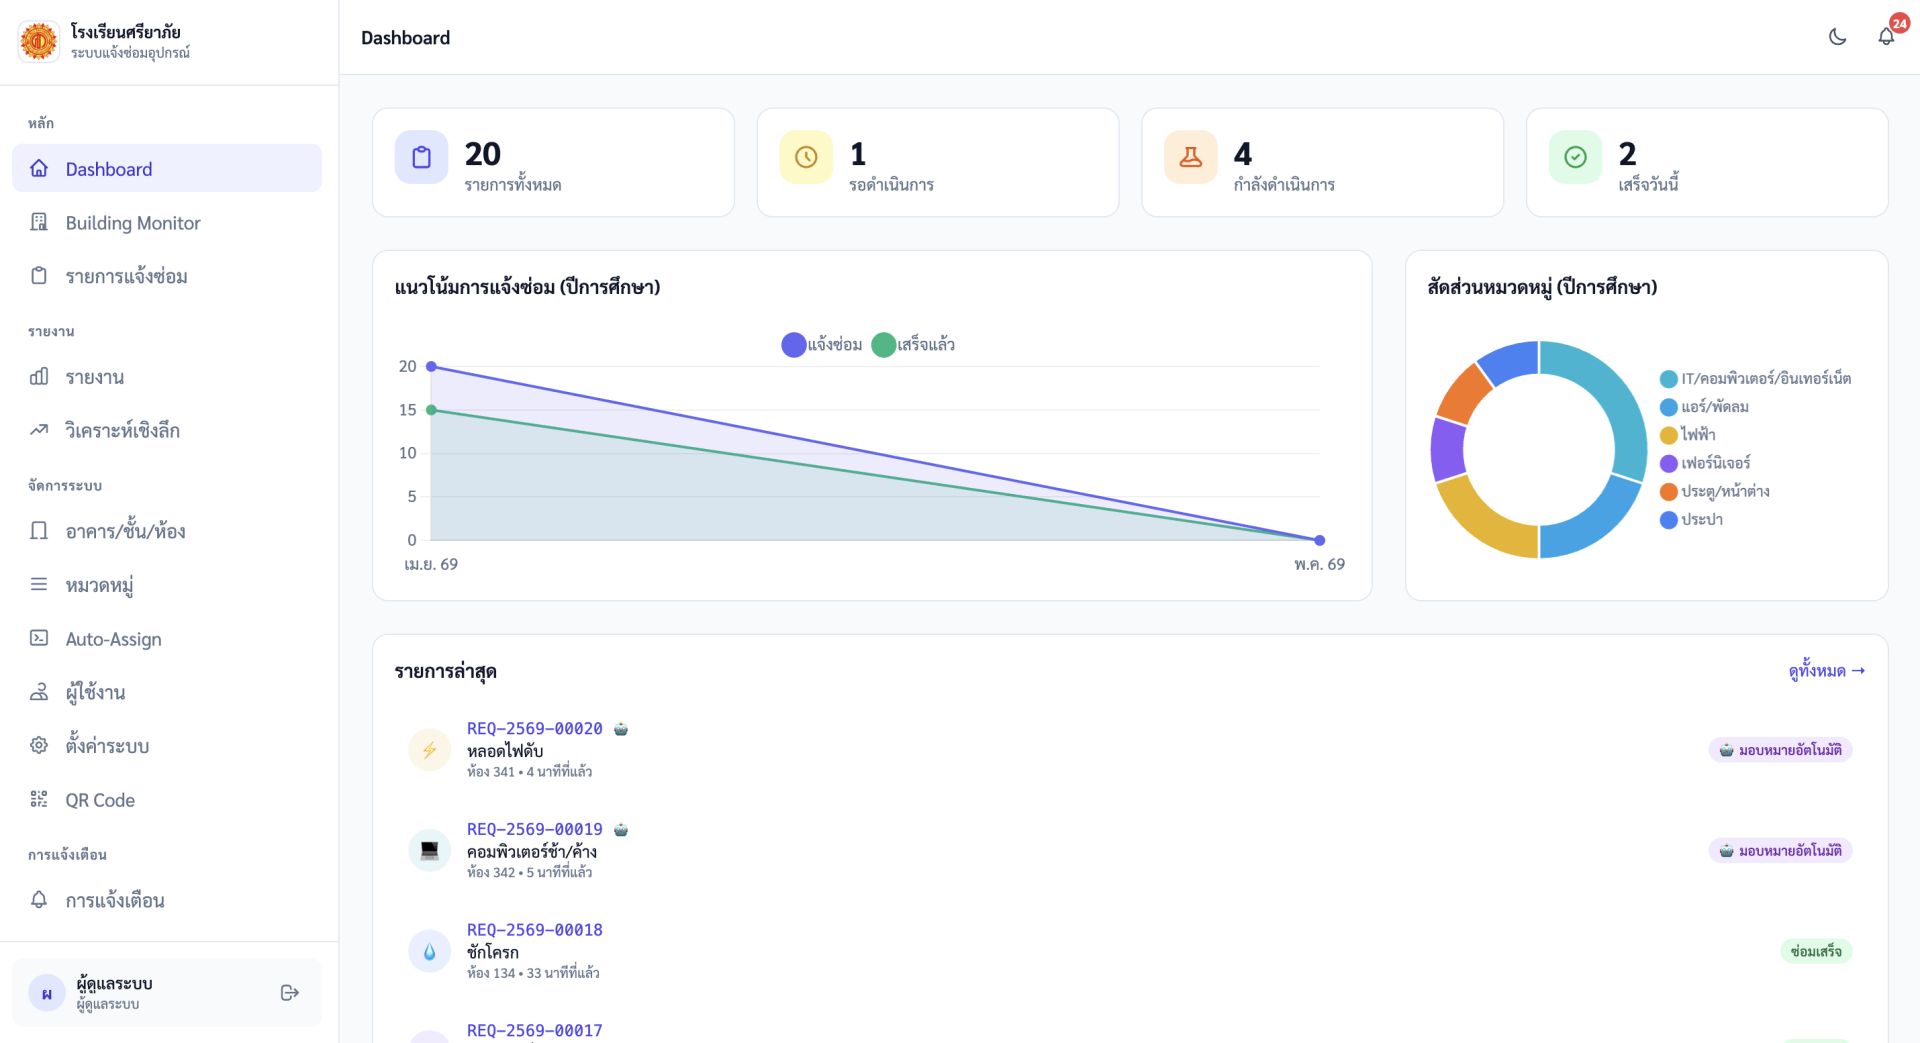Click the clipboard icon on total requests card
This screenshot has width=1920, height=1043.
click(x=421, y=157)
